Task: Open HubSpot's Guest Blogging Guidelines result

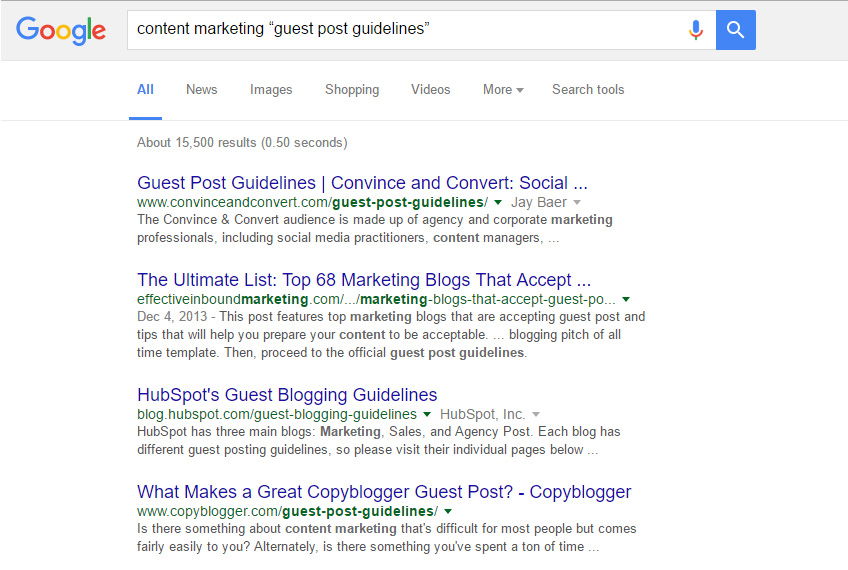Action: click(x=287, y=395)
